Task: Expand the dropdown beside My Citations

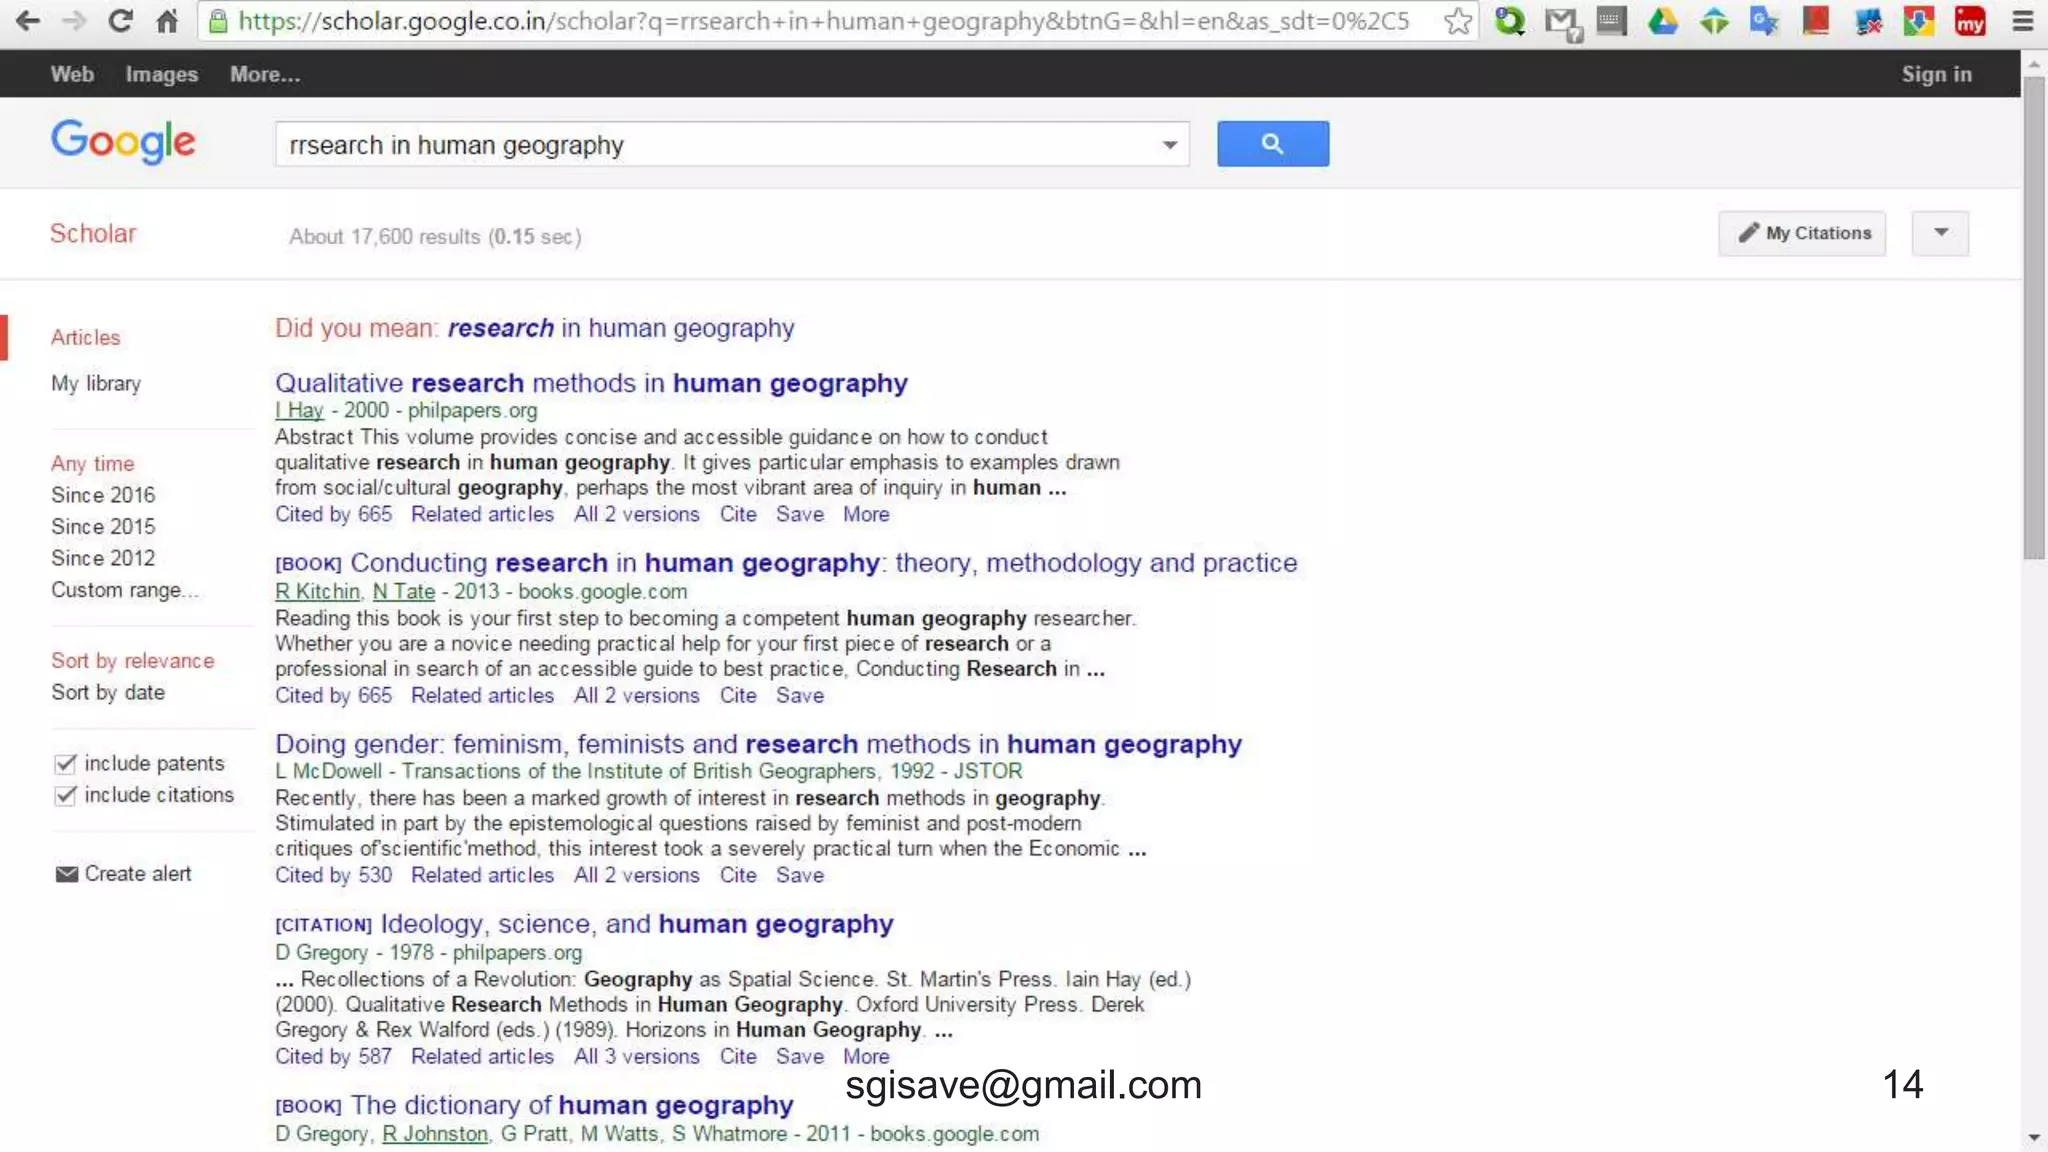Action: tap(1940, 233)
